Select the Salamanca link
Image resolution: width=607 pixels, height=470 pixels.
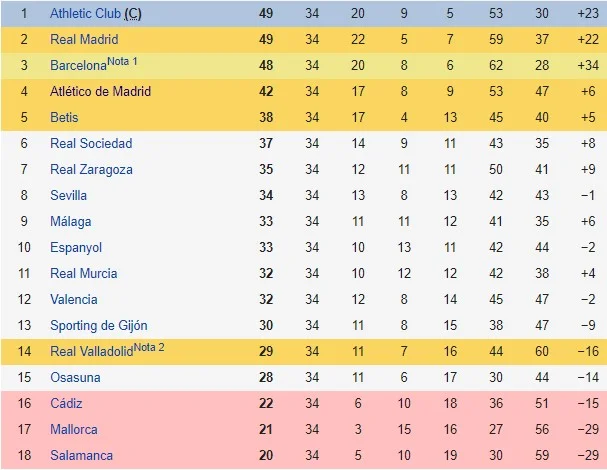[81, 456]
